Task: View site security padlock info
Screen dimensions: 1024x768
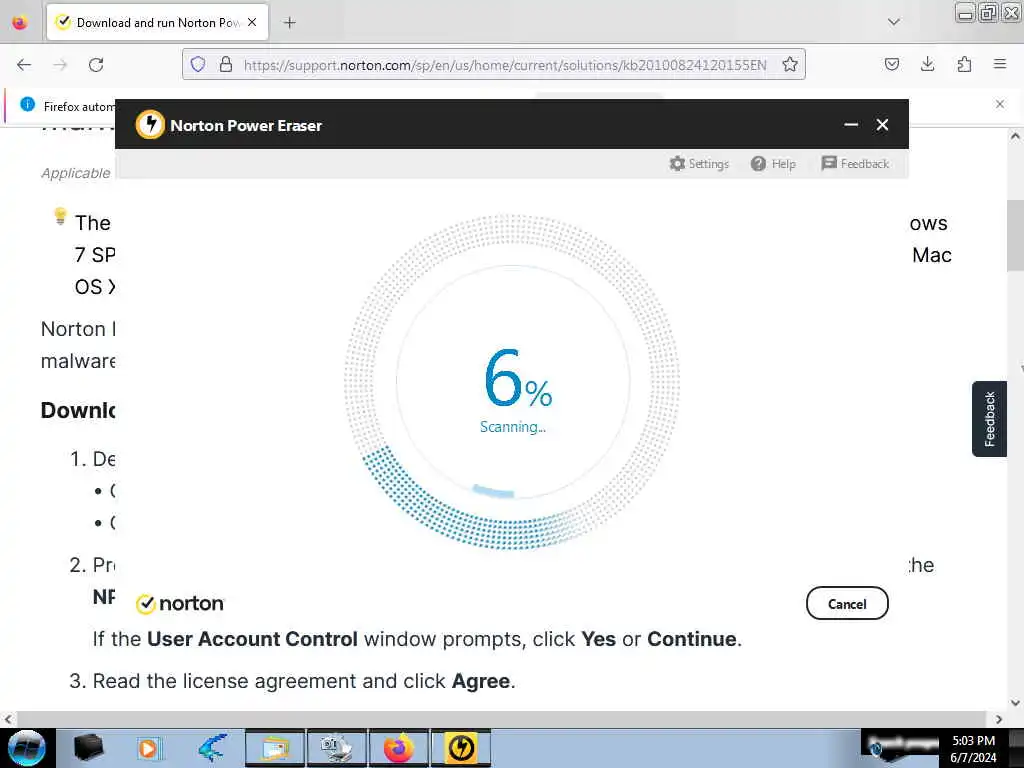Action: coord(226,64)
